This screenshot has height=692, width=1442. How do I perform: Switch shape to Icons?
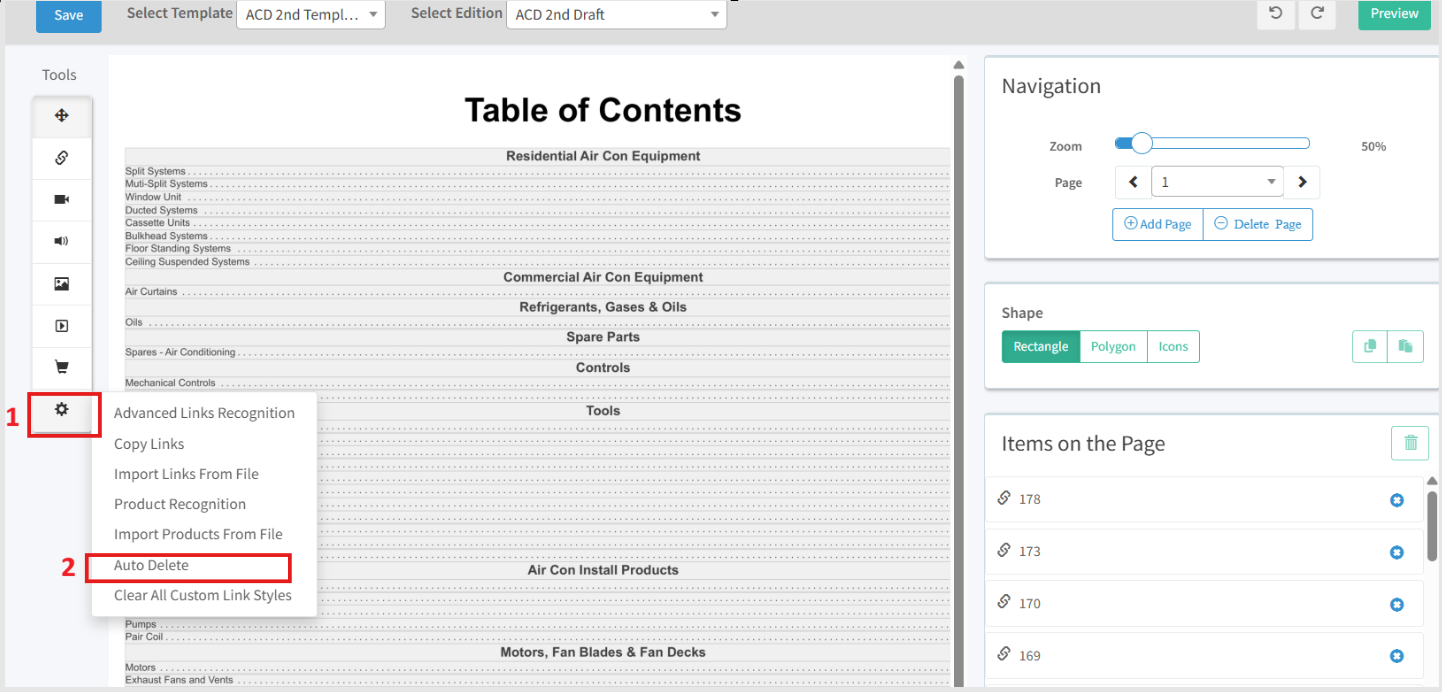click(x=1173, y=347)
